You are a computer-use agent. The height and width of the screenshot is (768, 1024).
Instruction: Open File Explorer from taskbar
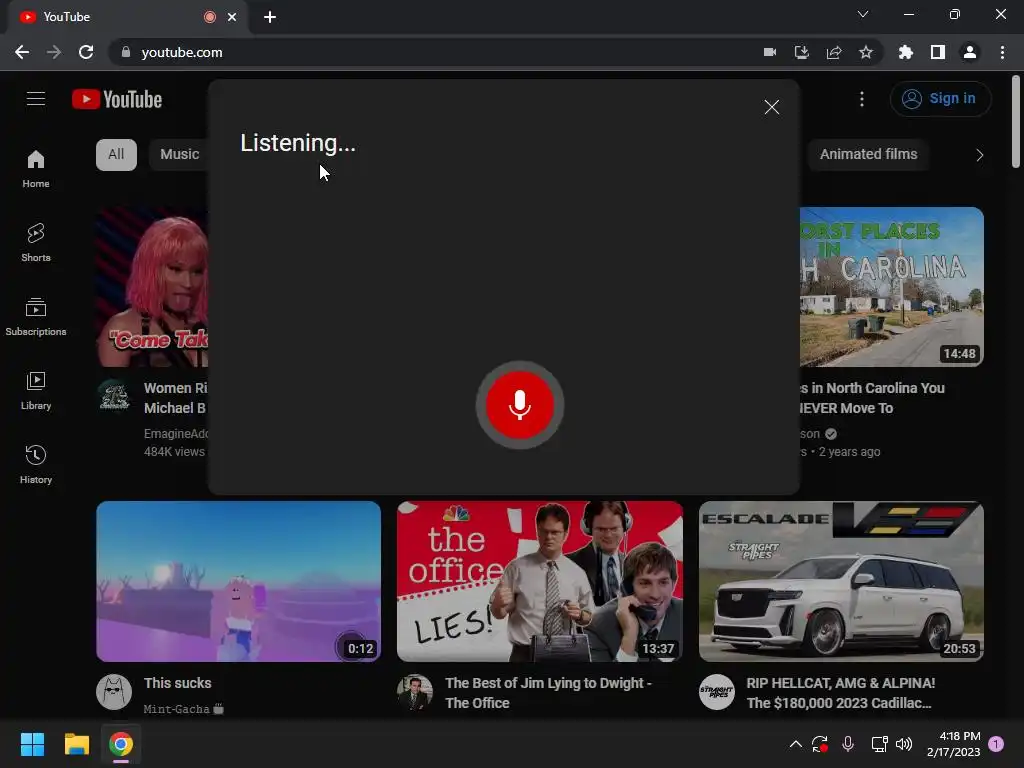point(76,744)
